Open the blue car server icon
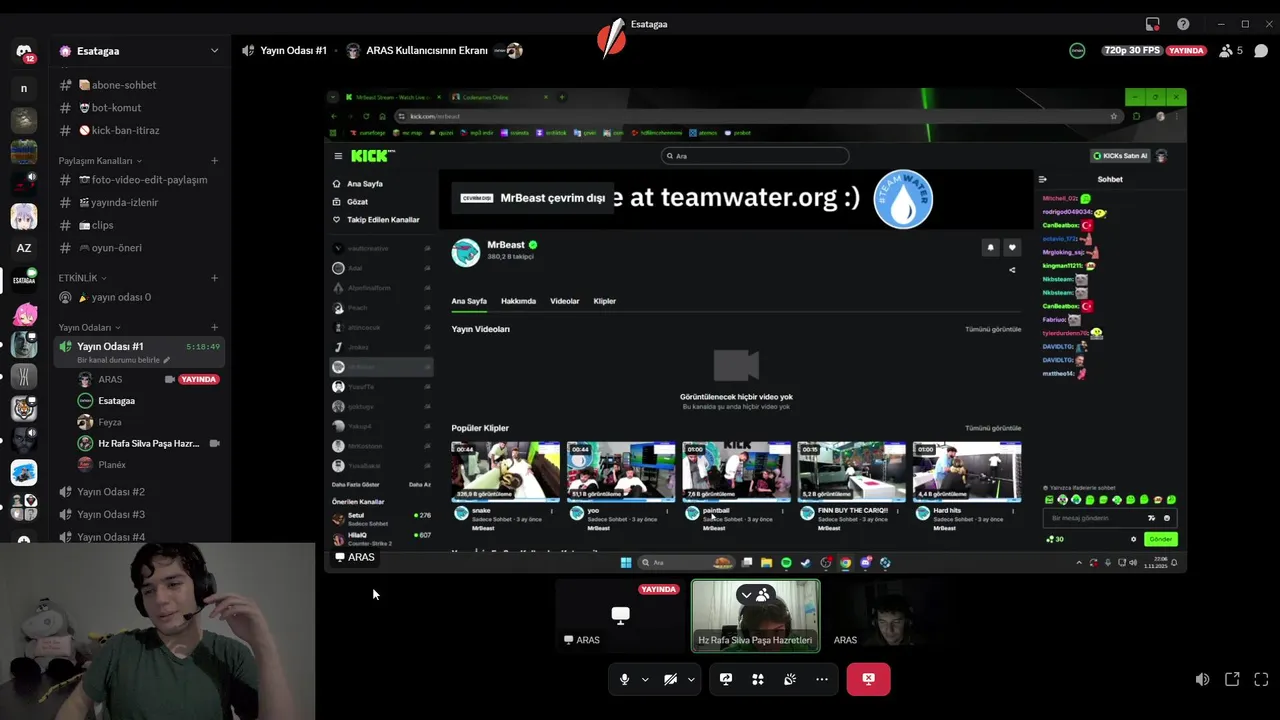The height and width of the screenshot is (720, 1280). (x=24, y=472)
